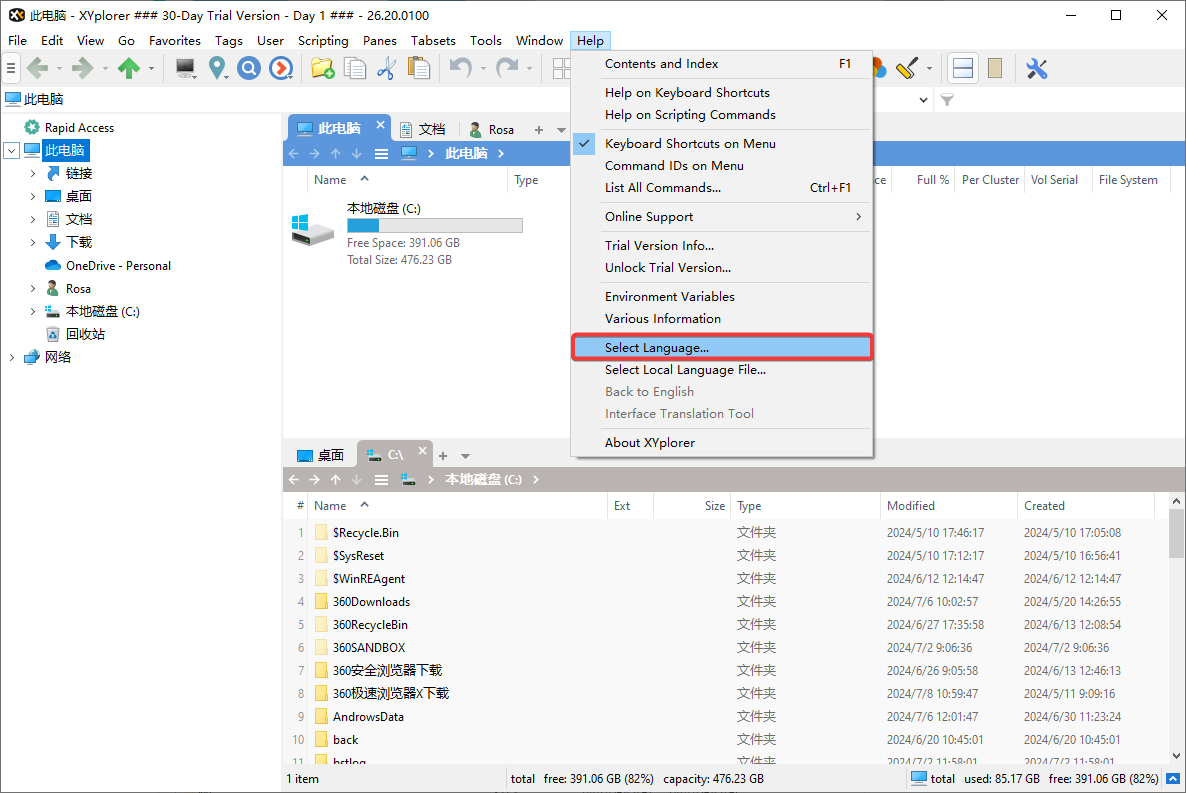Click the C: drive usage bar
Screen dimensions: 1186x793
pyautogui.click(x=434, y=226)
